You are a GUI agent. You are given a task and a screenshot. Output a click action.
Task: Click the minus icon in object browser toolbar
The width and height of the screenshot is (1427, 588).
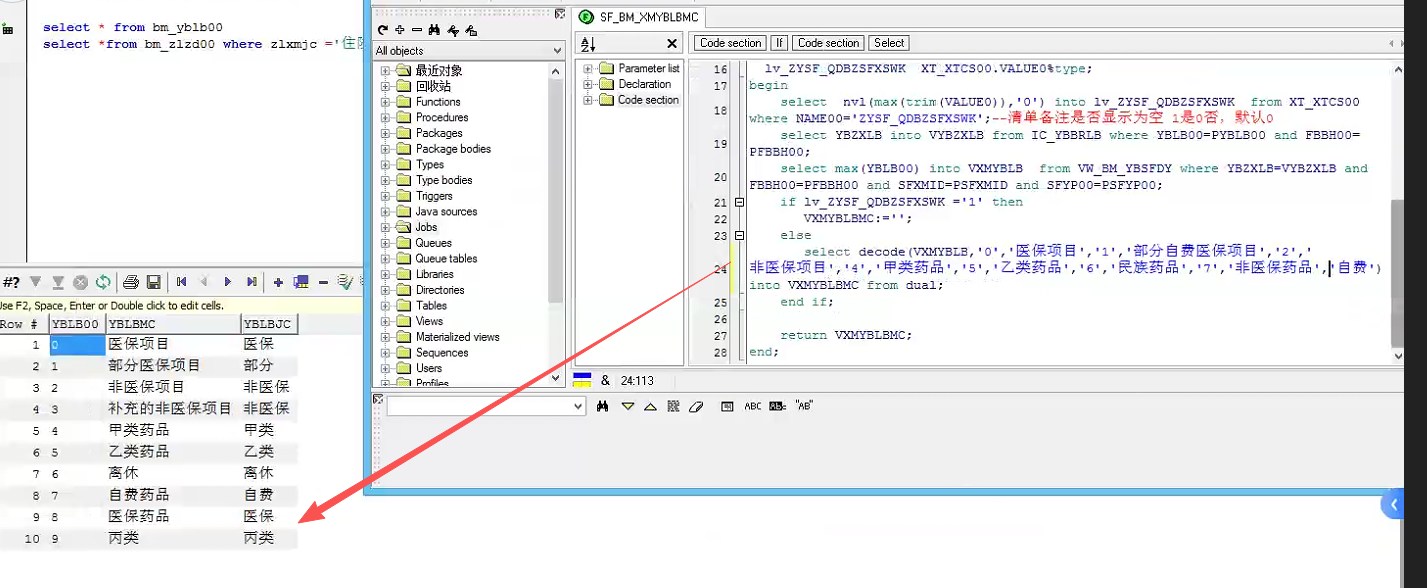(x=417, y=30)
